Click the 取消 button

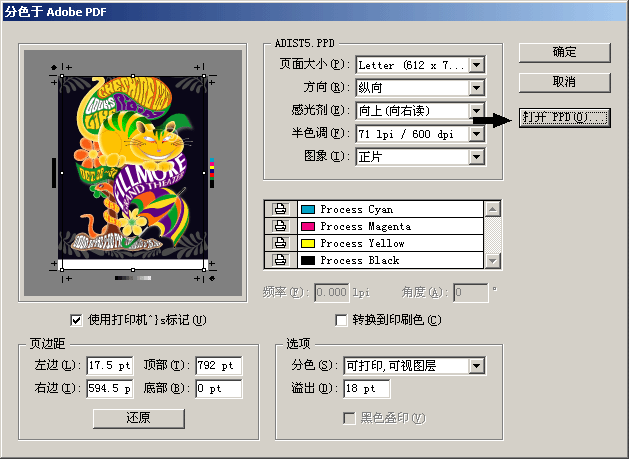[x=564, y=82]
